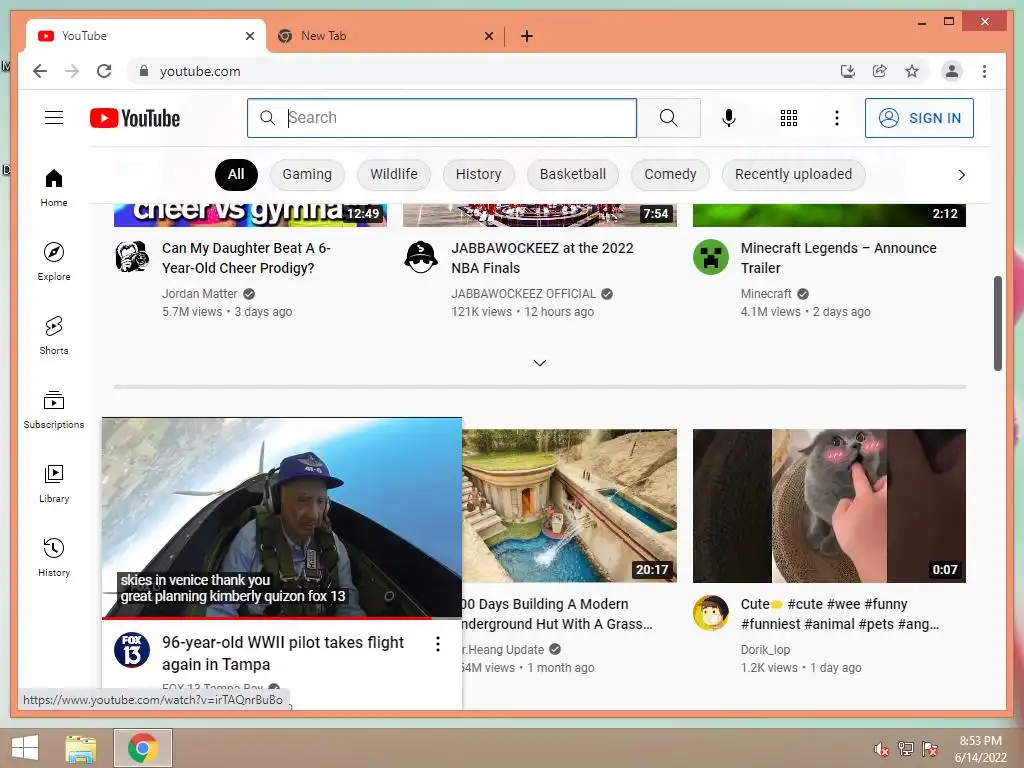
Task: Switch to the YouTube browser tab
Action: point(145,36)
